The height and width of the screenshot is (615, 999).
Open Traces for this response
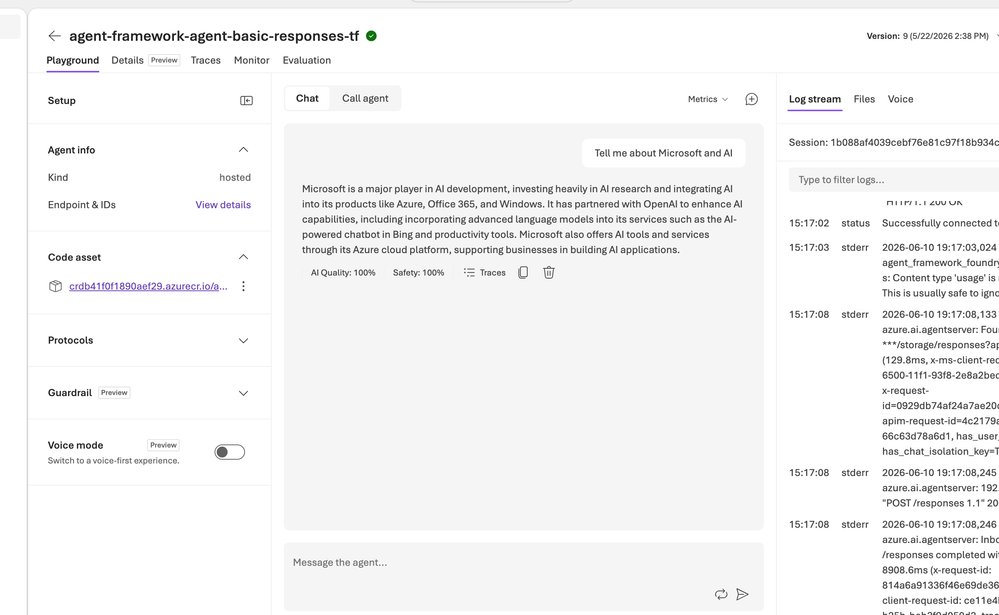485,273
